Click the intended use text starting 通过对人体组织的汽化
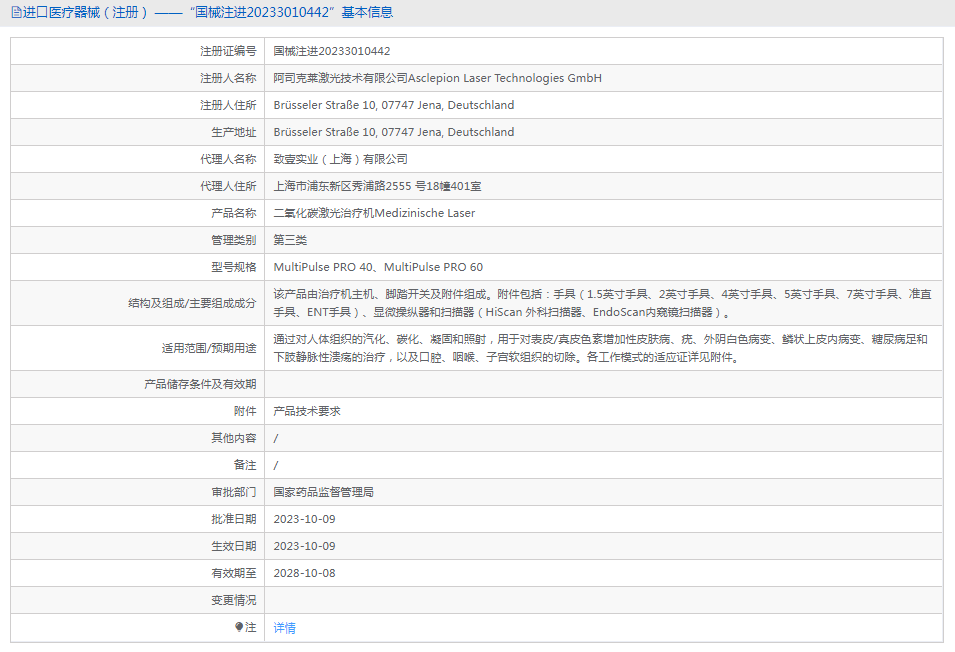 point(601,348)
